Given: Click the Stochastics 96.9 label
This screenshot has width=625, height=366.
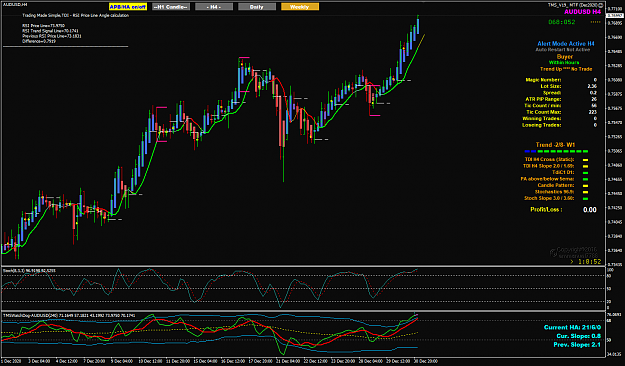Looking at the screenshot, I should [x=554, y=191].
